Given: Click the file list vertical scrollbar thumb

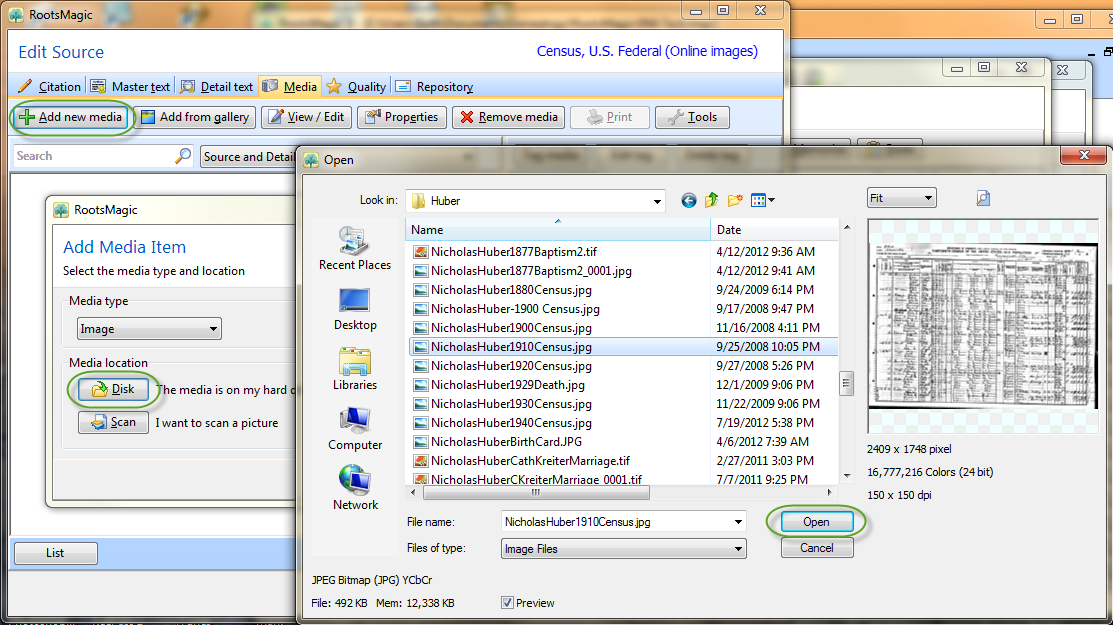Looking at the screenshot, I should tap(846, 383).
